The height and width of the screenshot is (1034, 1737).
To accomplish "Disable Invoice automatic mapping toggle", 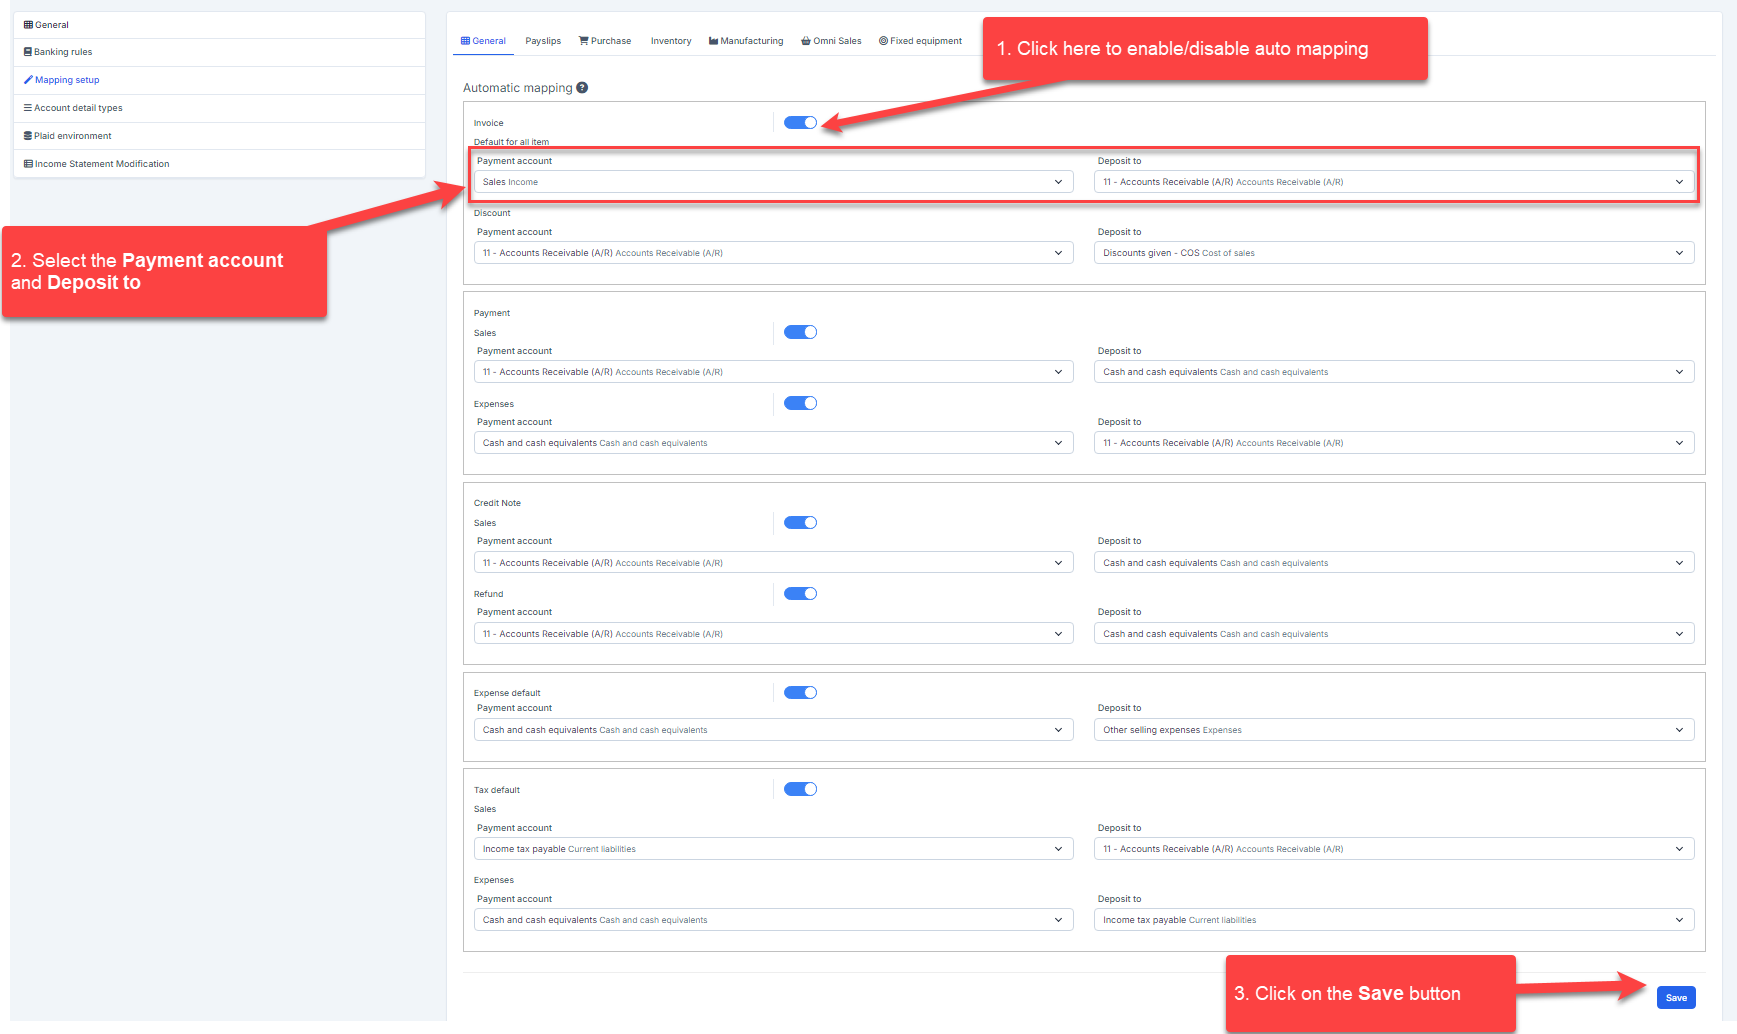I will click(x=800, y=123).
